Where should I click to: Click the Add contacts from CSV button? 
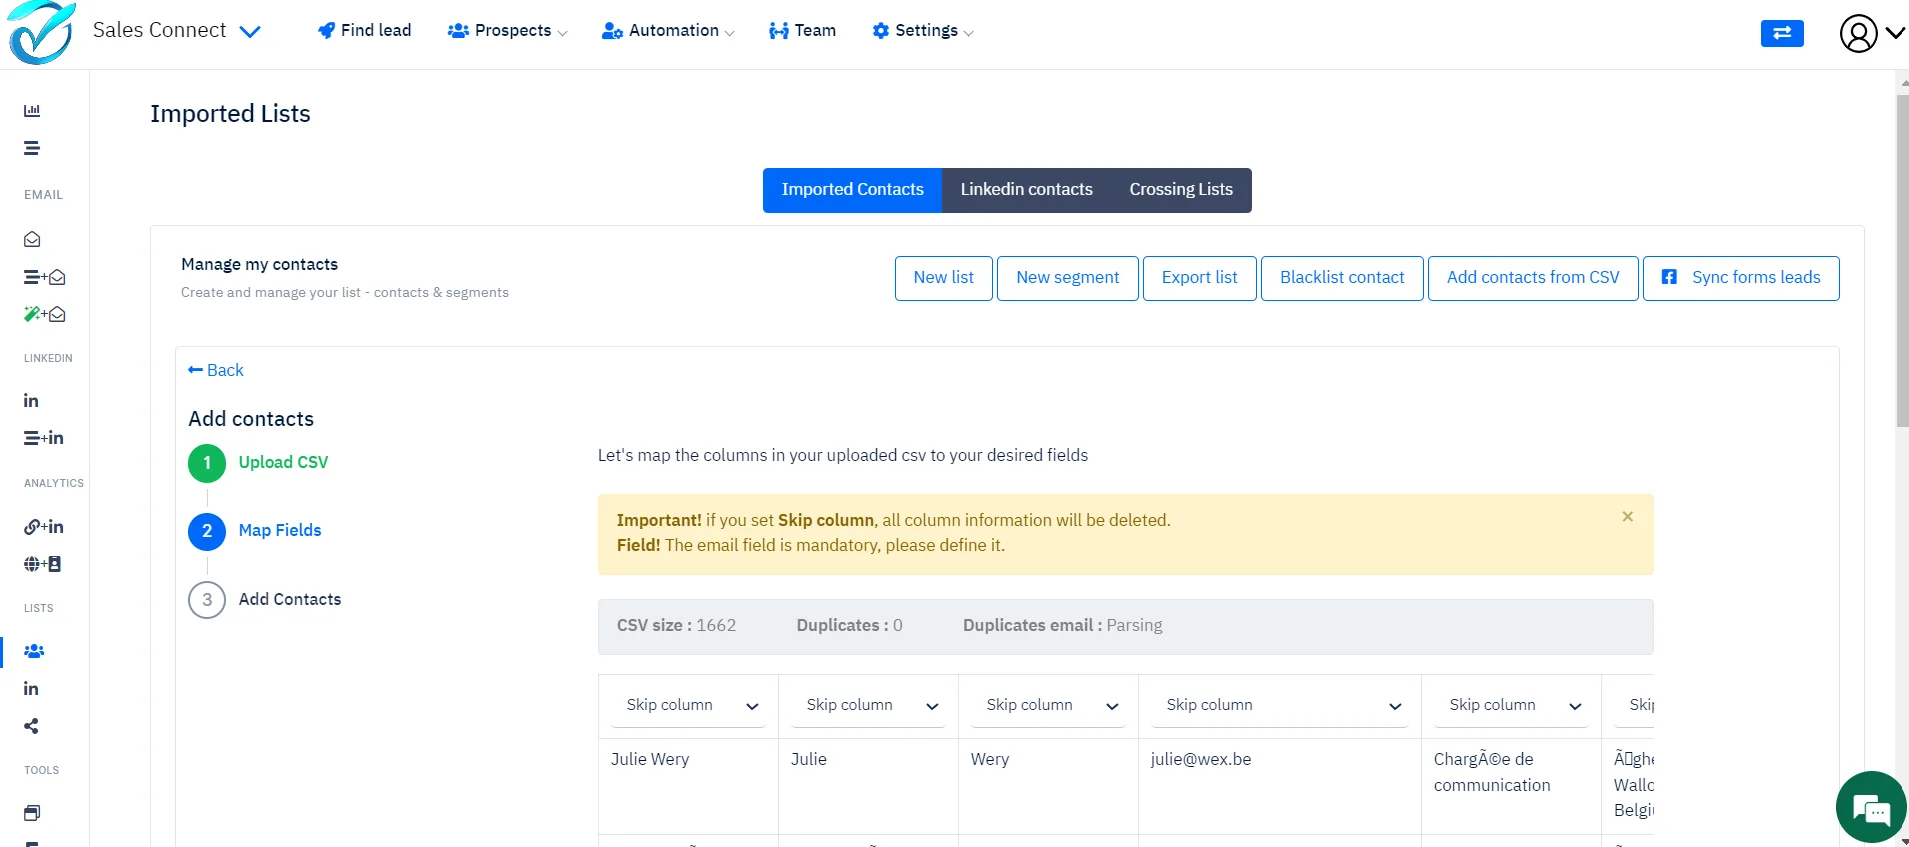coord(1533,278)
